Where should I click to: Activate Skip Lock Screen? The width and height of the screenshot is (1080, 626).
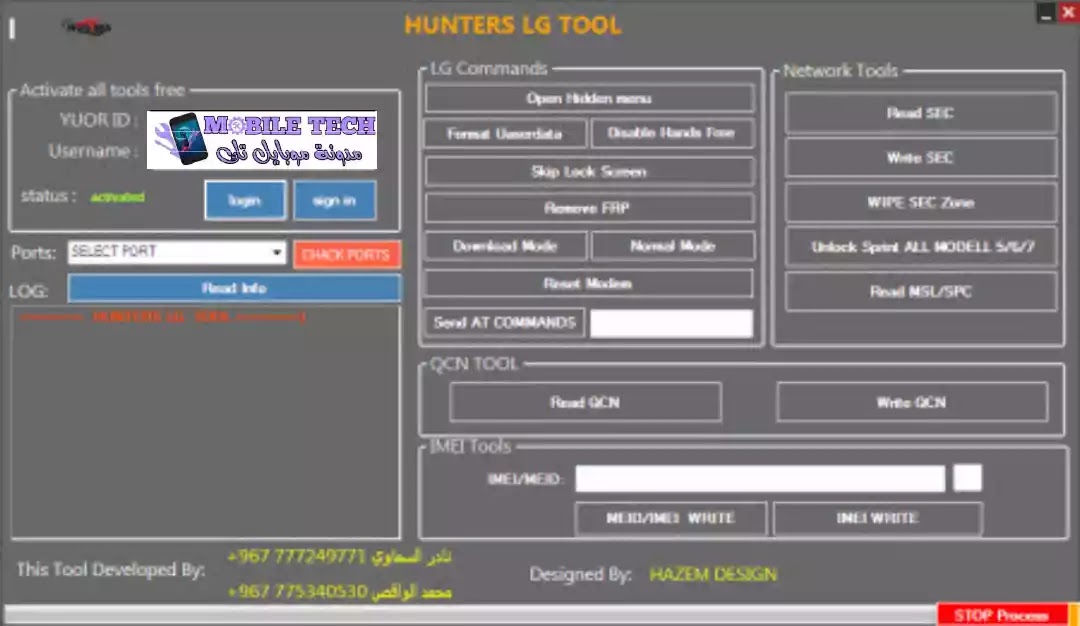(x=589, y=171)
